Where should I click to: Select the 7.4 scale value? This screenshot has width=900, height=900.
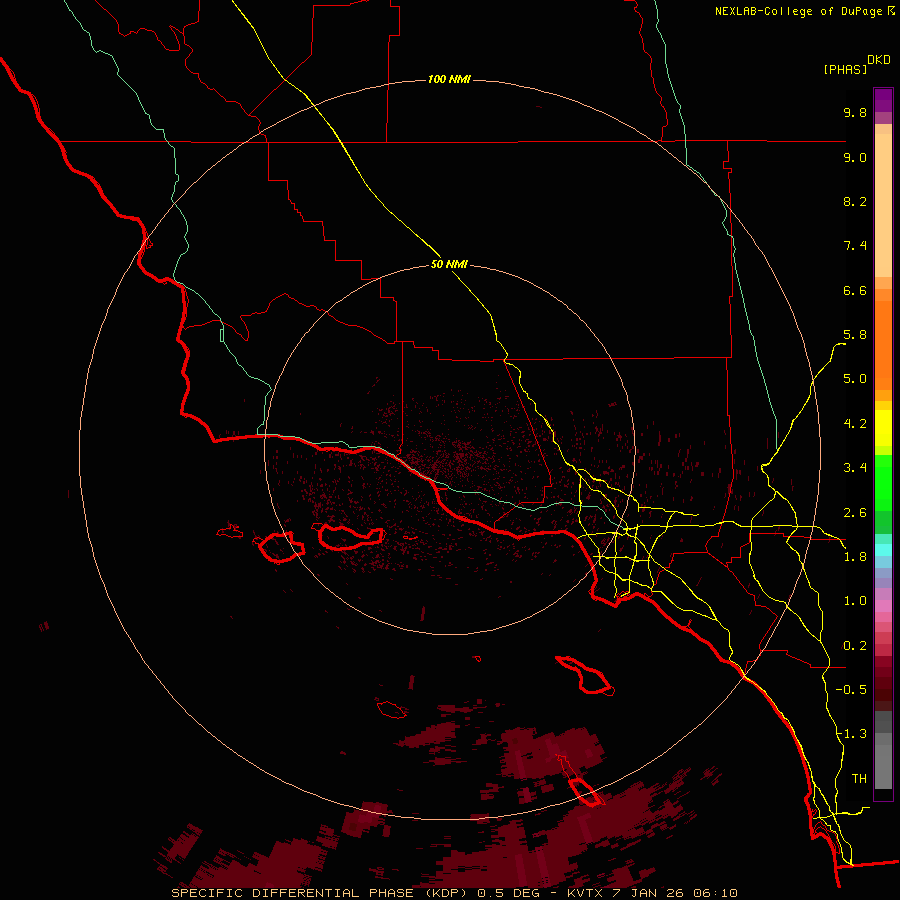tap(855, 246)
